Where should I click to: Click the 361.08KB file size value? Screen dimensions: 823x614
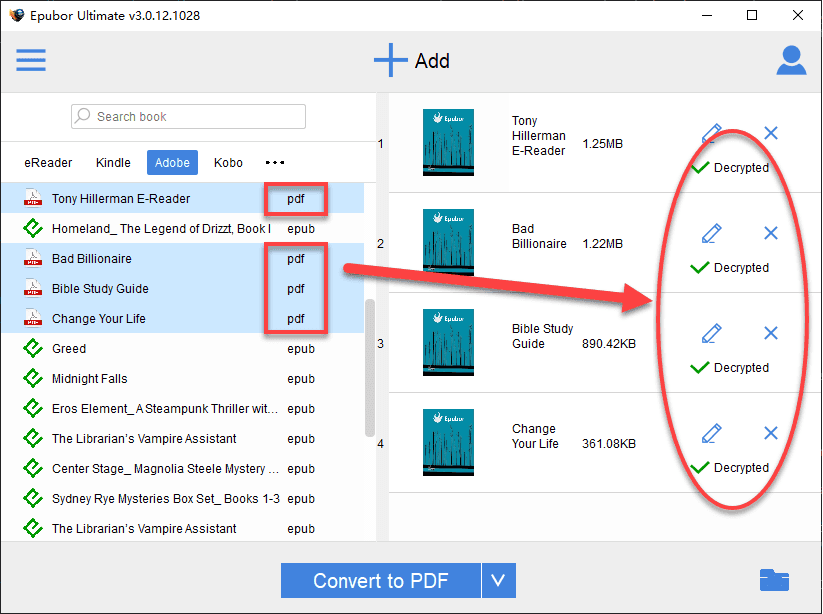(x=609, y=444)
